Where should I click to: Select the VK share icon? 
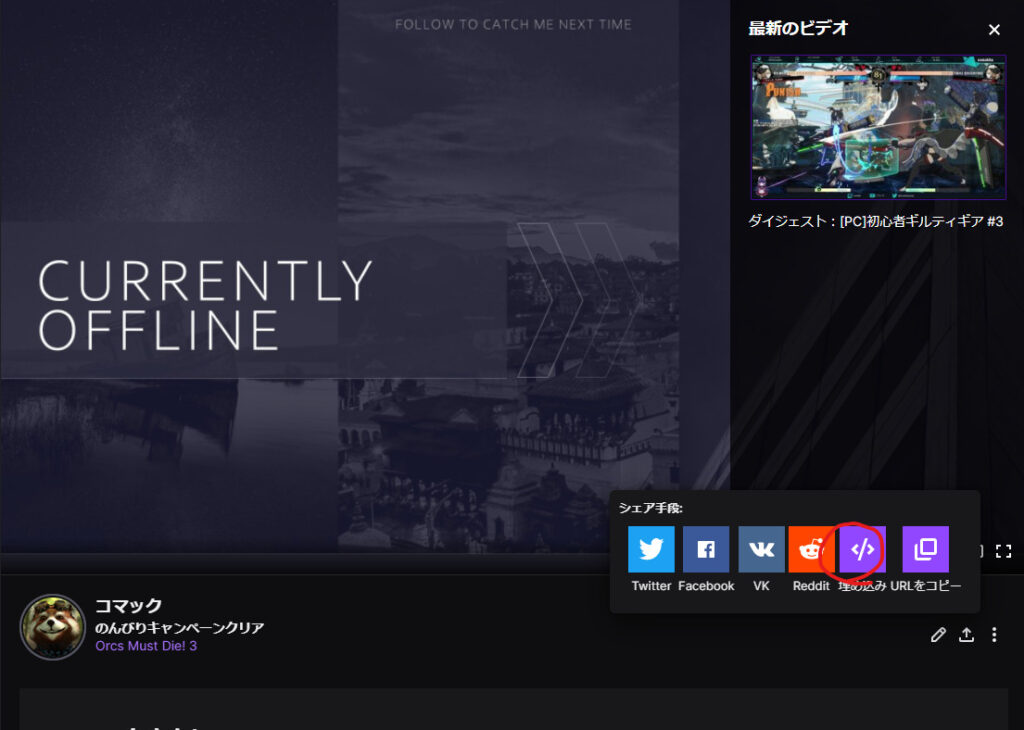click(x=761, y=549)
